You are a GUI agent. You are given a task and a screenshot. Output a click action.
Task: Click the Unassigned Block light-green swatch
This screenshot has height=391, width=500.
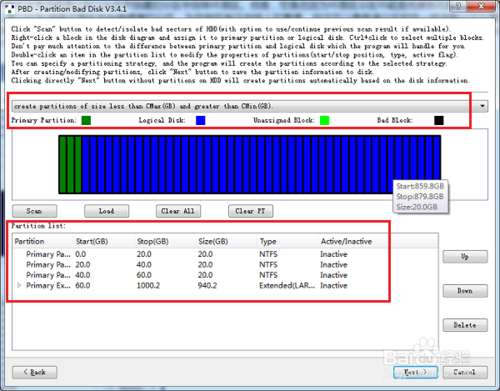point(324,120)
